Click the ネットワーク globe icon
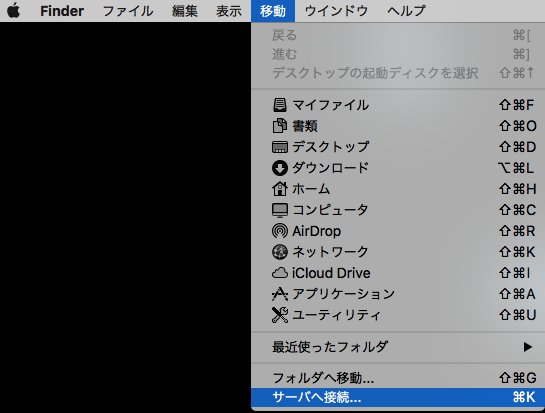The height and width of the screenshot is (413, 545). click(280, 252)
